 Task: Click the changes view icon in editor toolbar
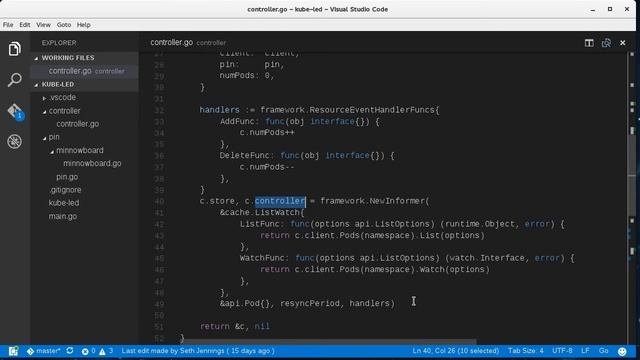pos(606,43)
